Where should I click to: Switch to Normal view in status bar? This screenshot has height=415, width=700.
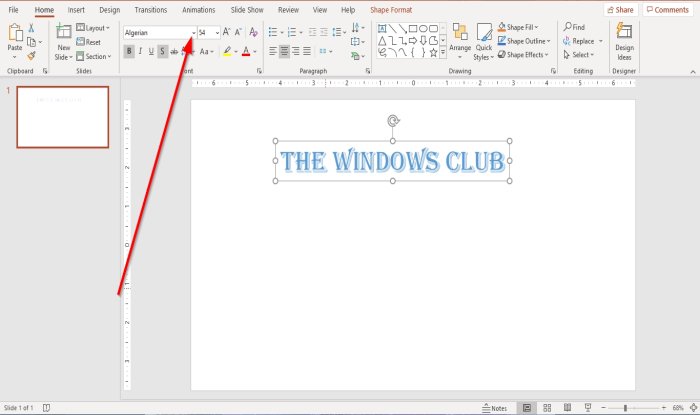point(527,408)
